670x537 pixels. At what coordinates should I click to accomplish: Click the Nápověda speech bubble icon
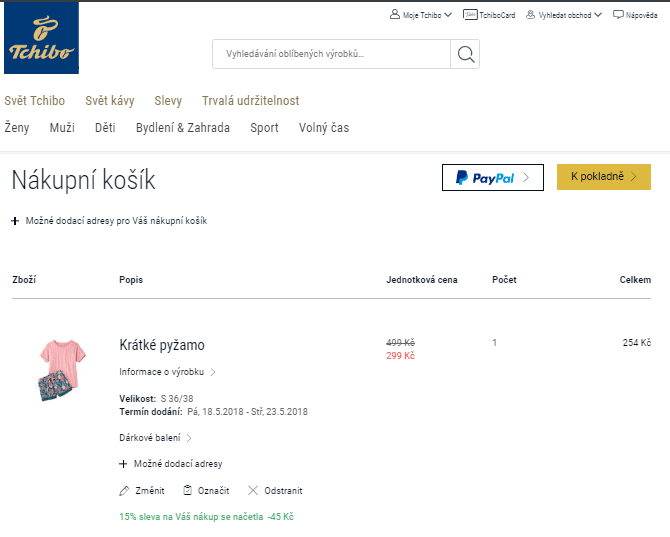coord(618,15)
